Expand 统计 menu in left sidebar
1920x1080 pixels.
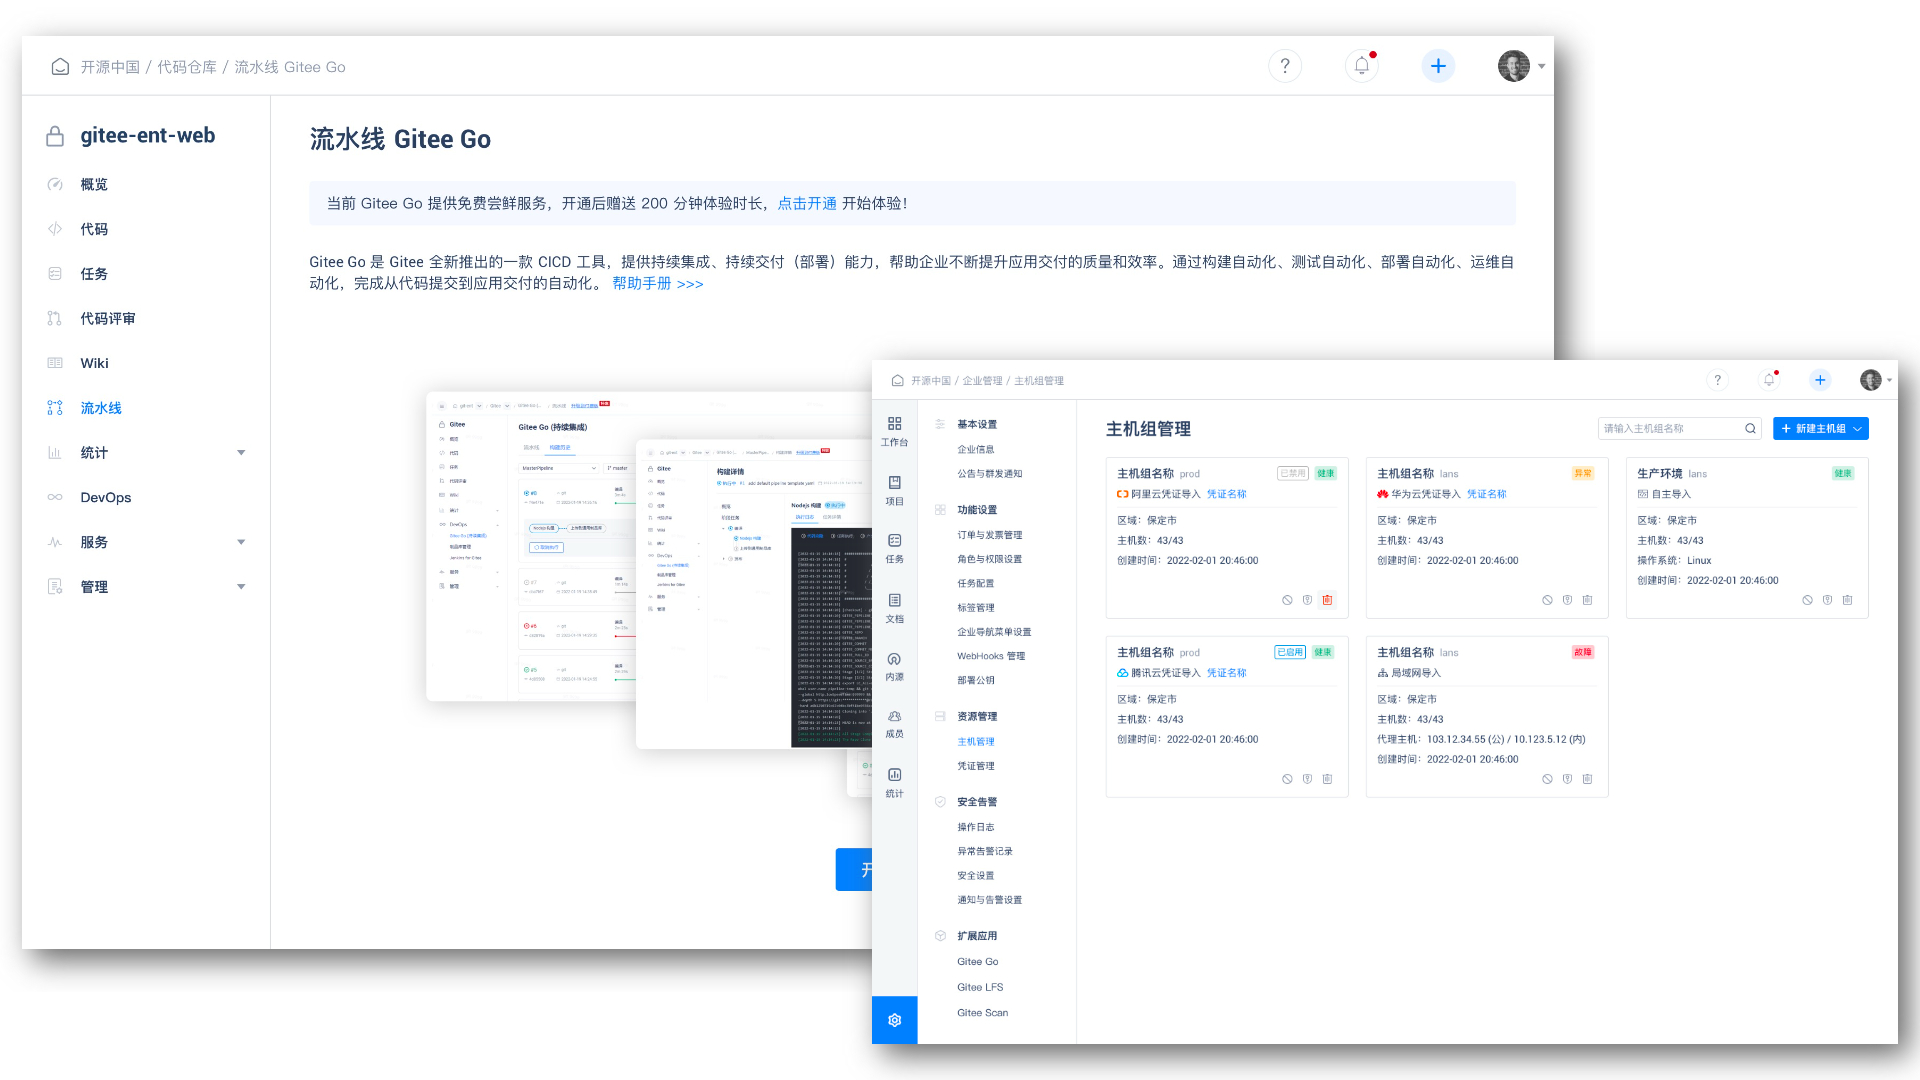click(x=241, y=453)
